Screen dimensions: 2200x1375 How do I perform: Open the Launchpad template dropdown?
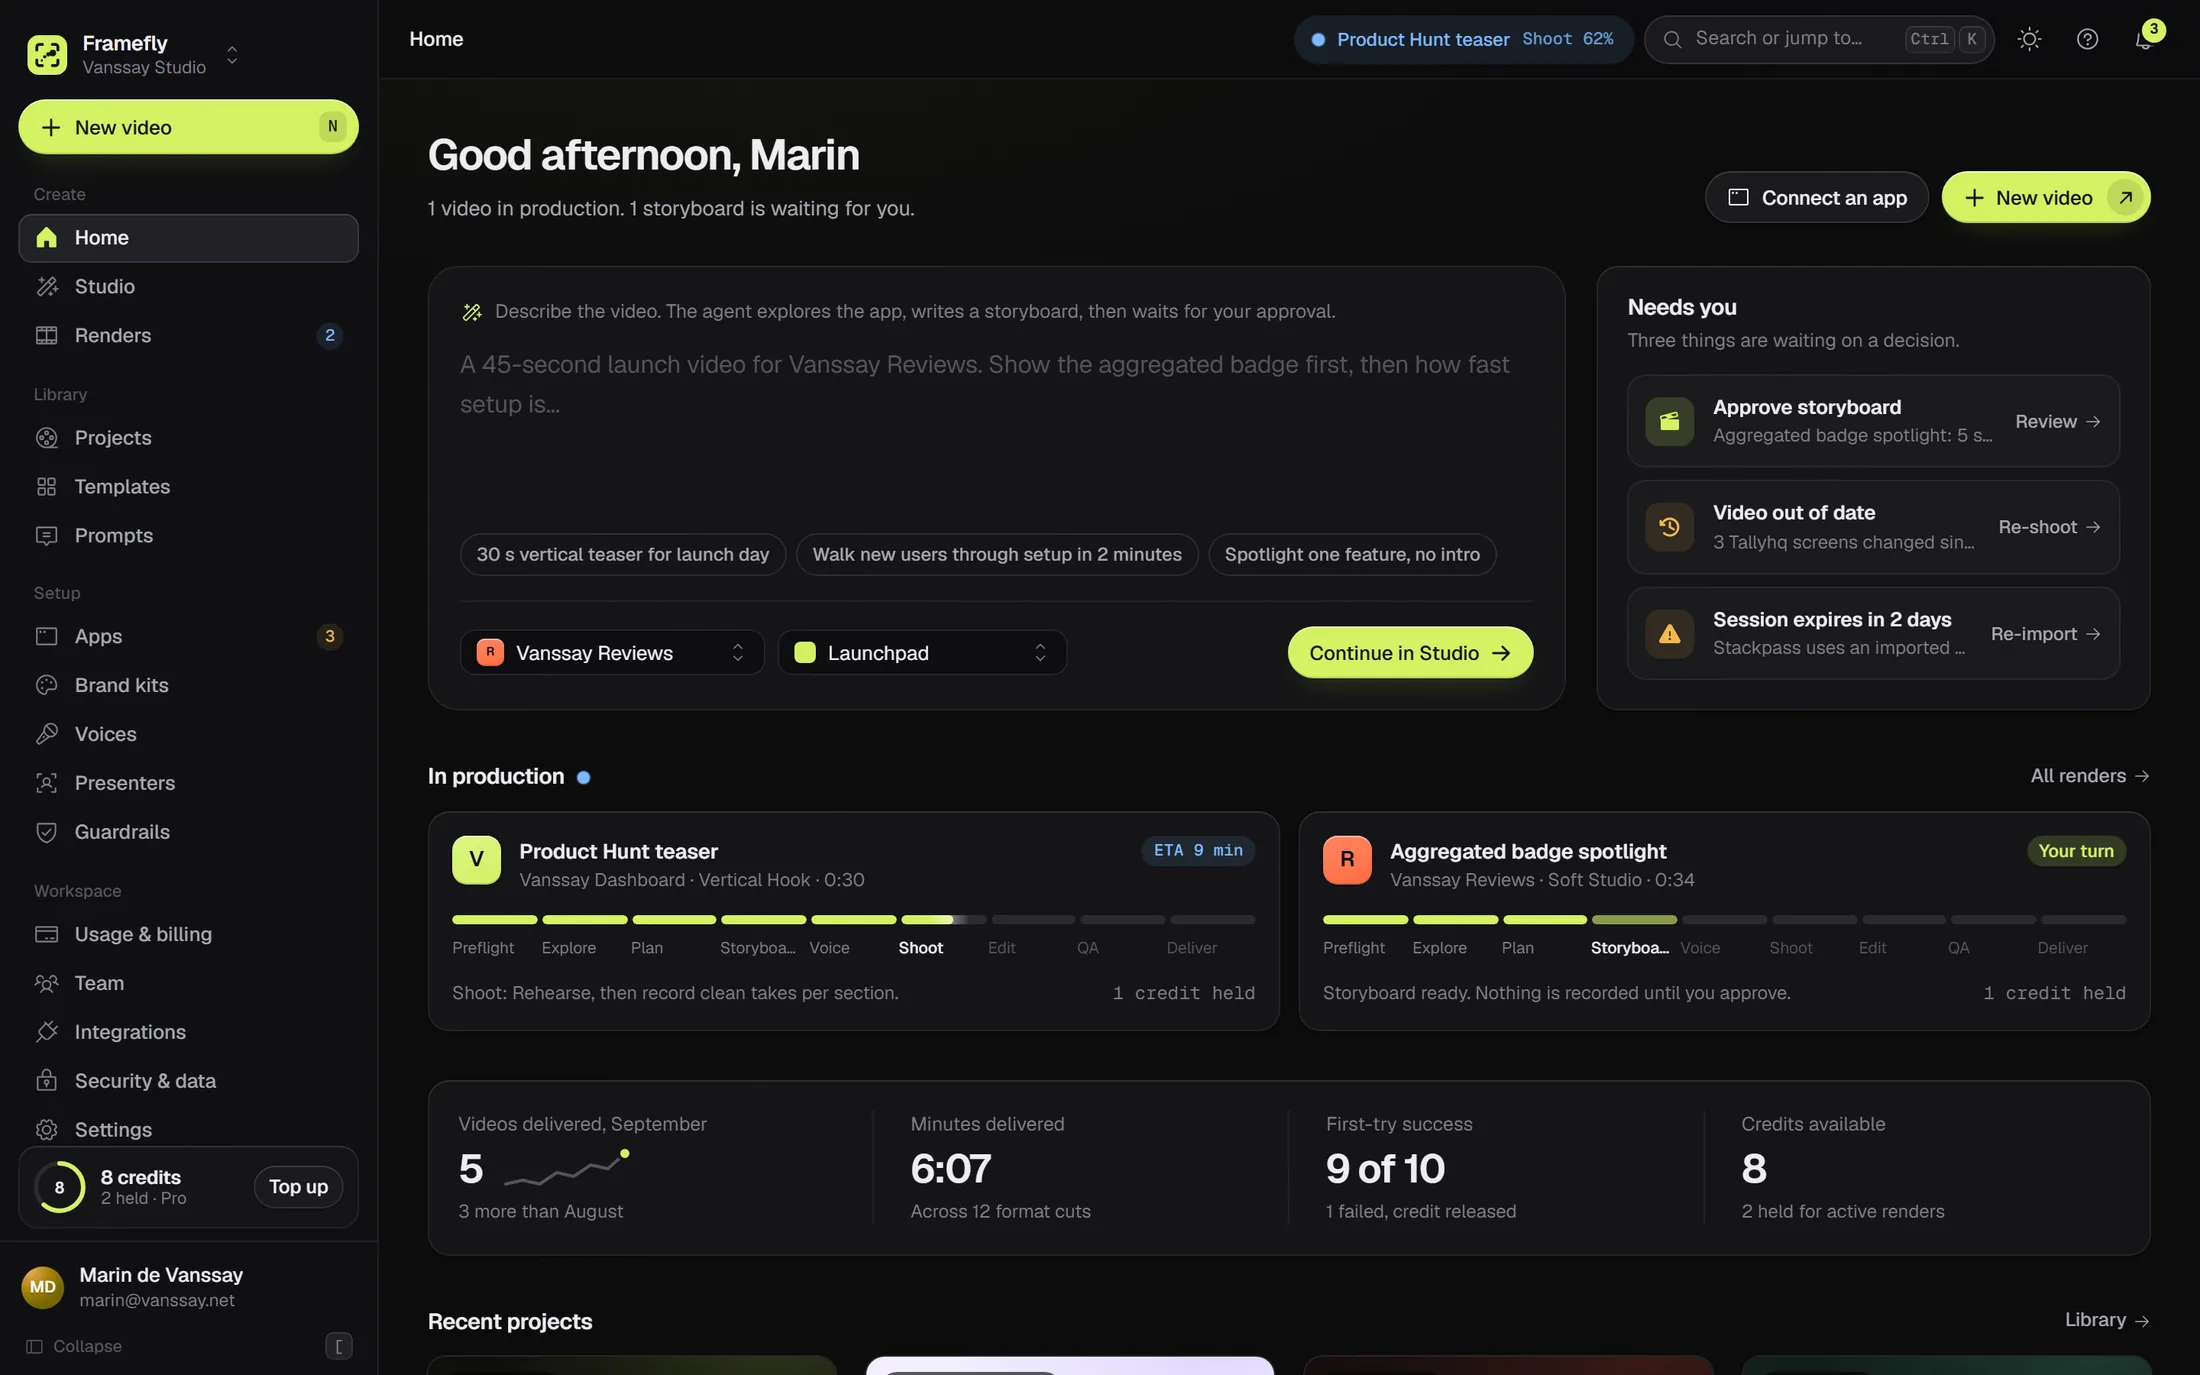[x=922, y=652]
